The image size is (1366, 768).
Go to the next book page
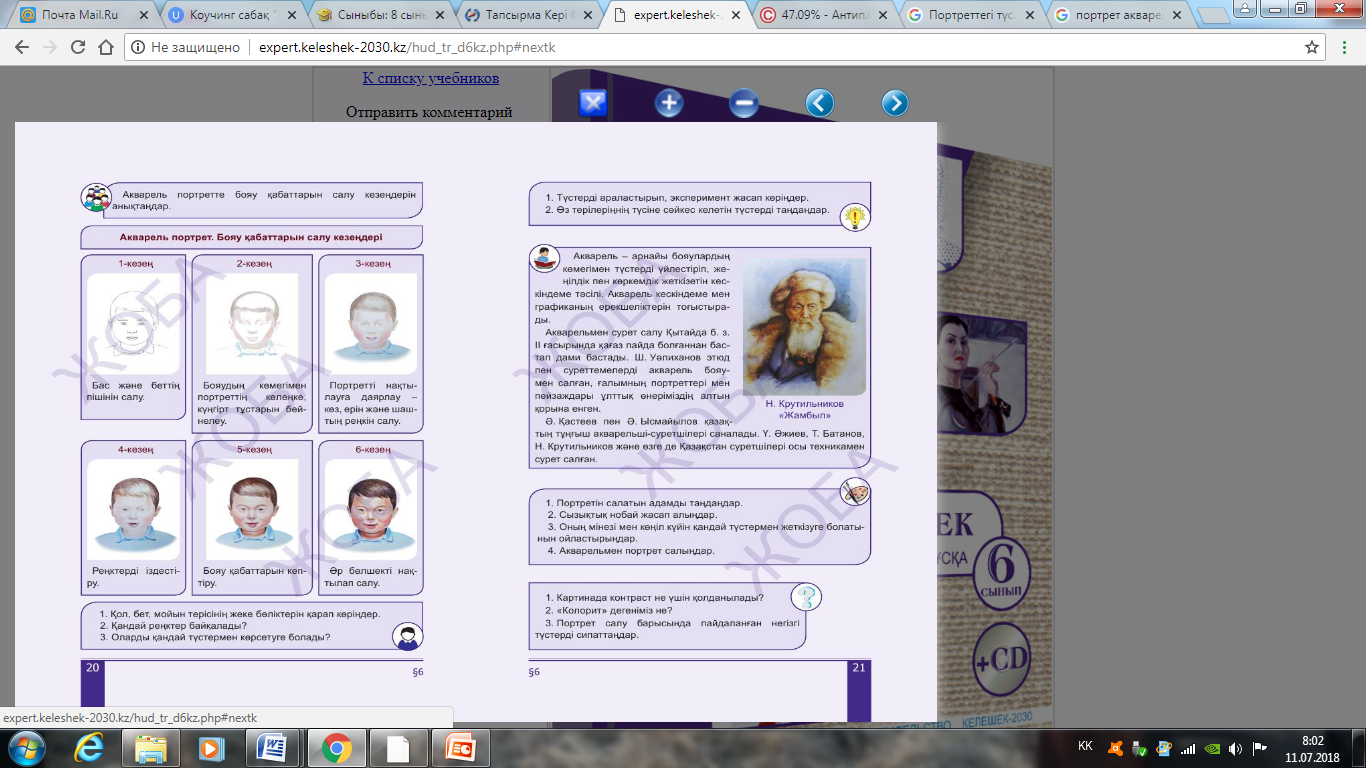coord(895,103)
